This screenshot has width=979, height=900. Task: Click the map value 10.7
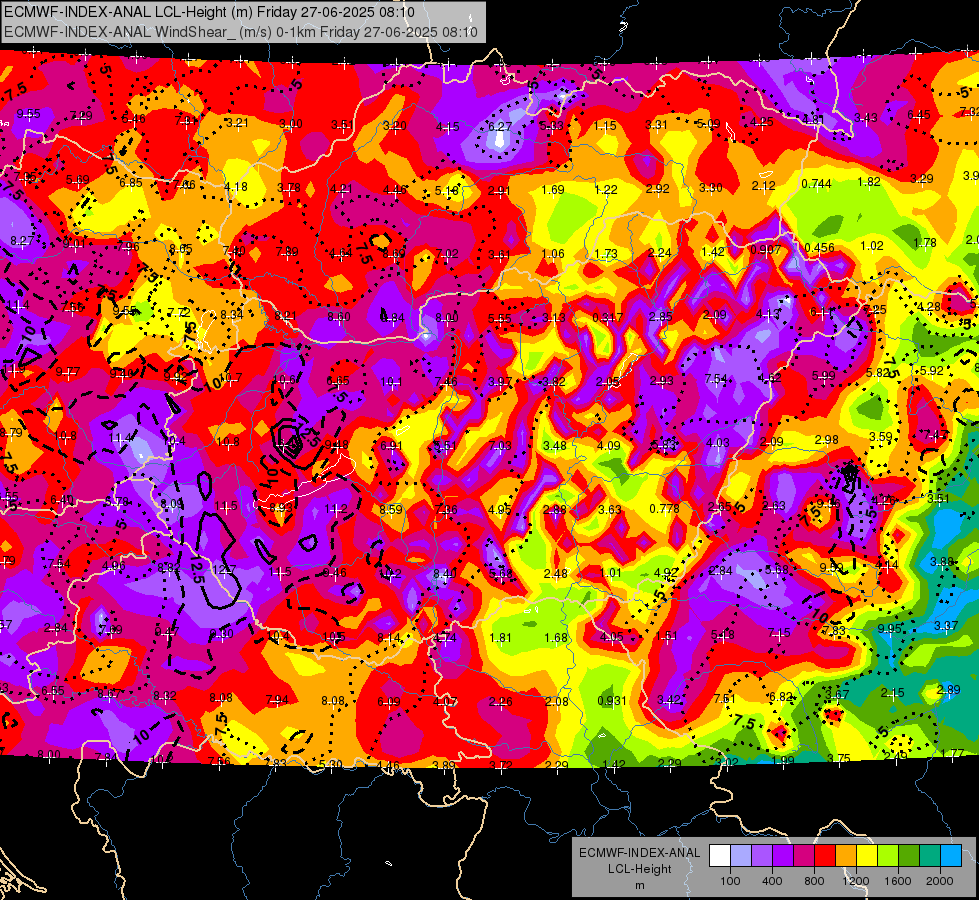(x=231, y=378)
